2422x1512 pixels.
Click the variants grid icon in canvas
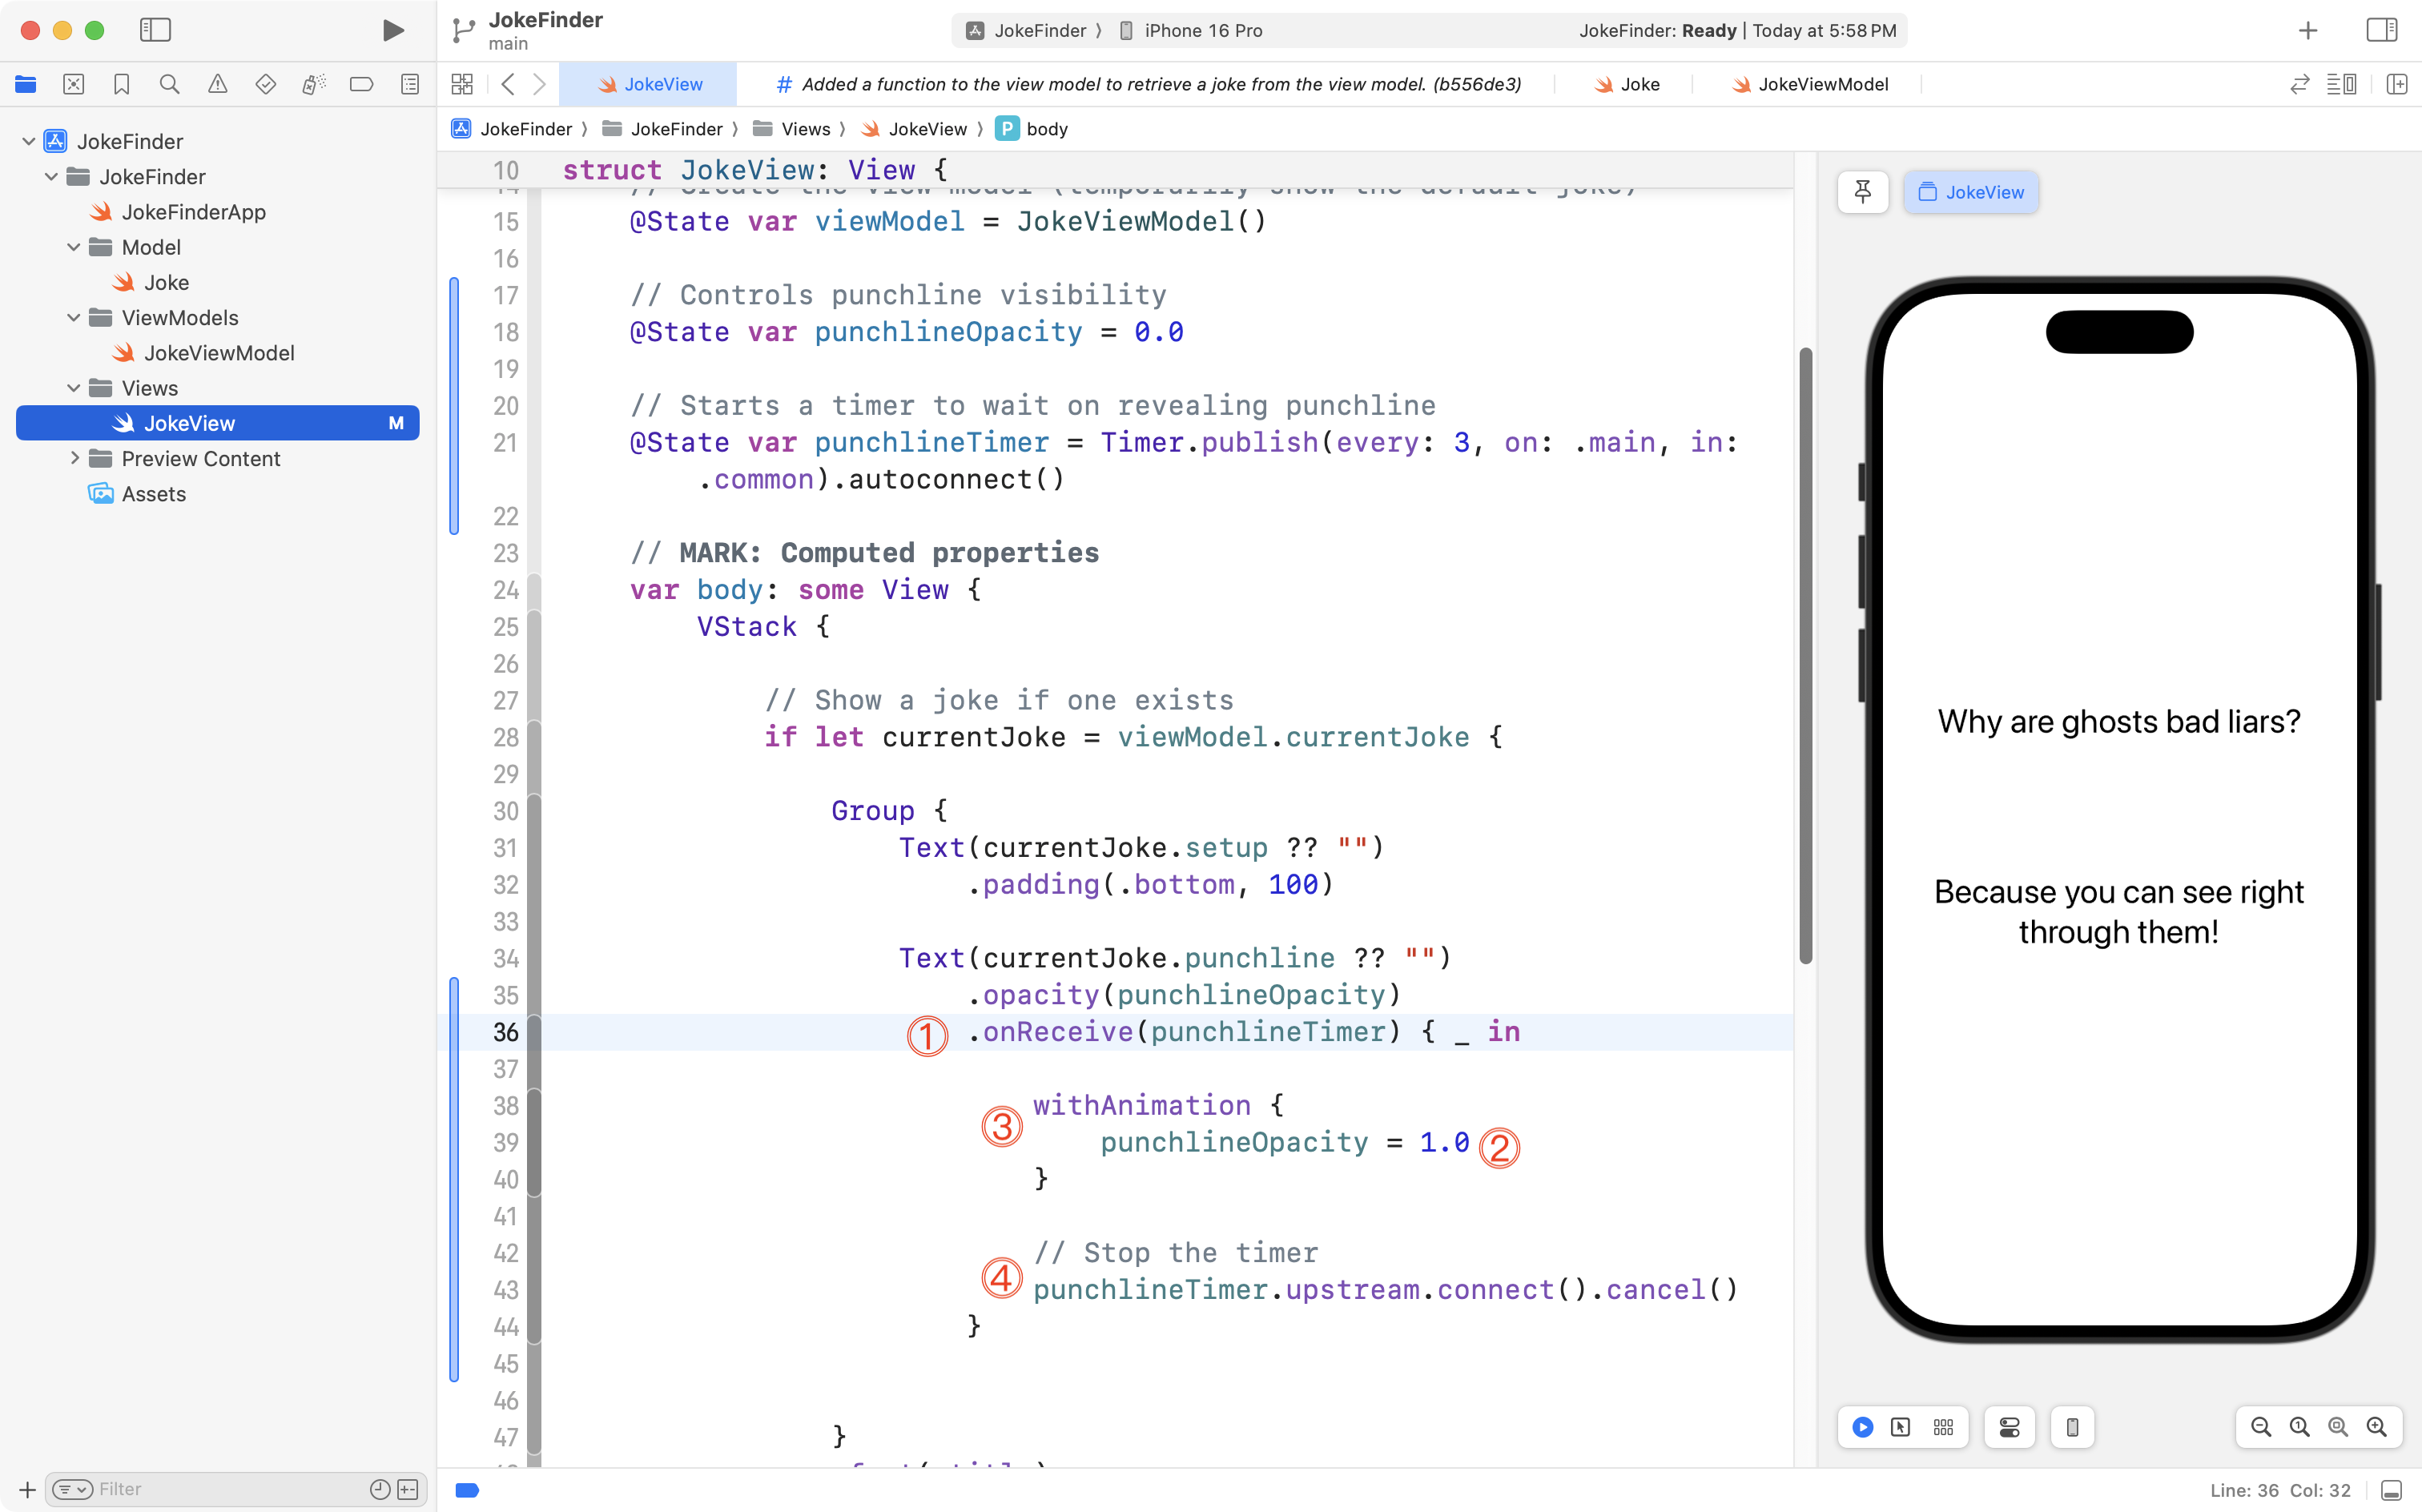click(1943, 1427)
